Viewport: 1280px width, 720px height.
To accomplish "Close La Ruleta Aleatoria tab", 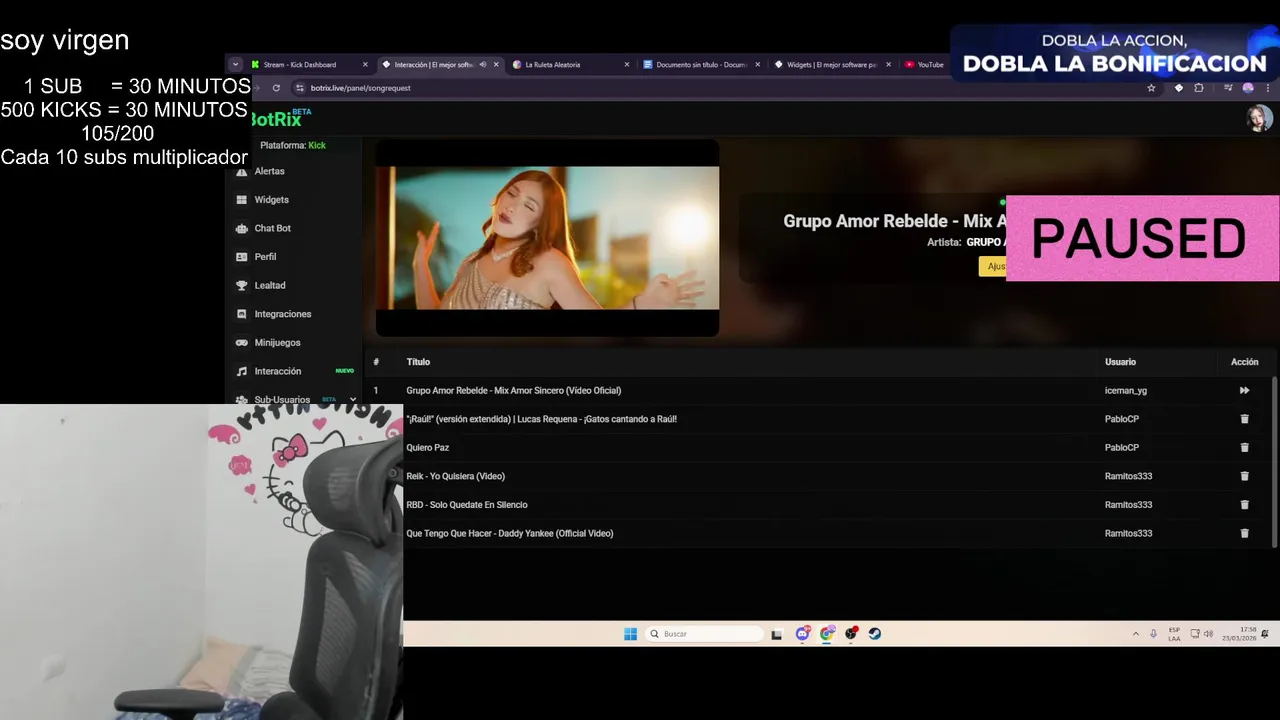I will click(627, 65).
